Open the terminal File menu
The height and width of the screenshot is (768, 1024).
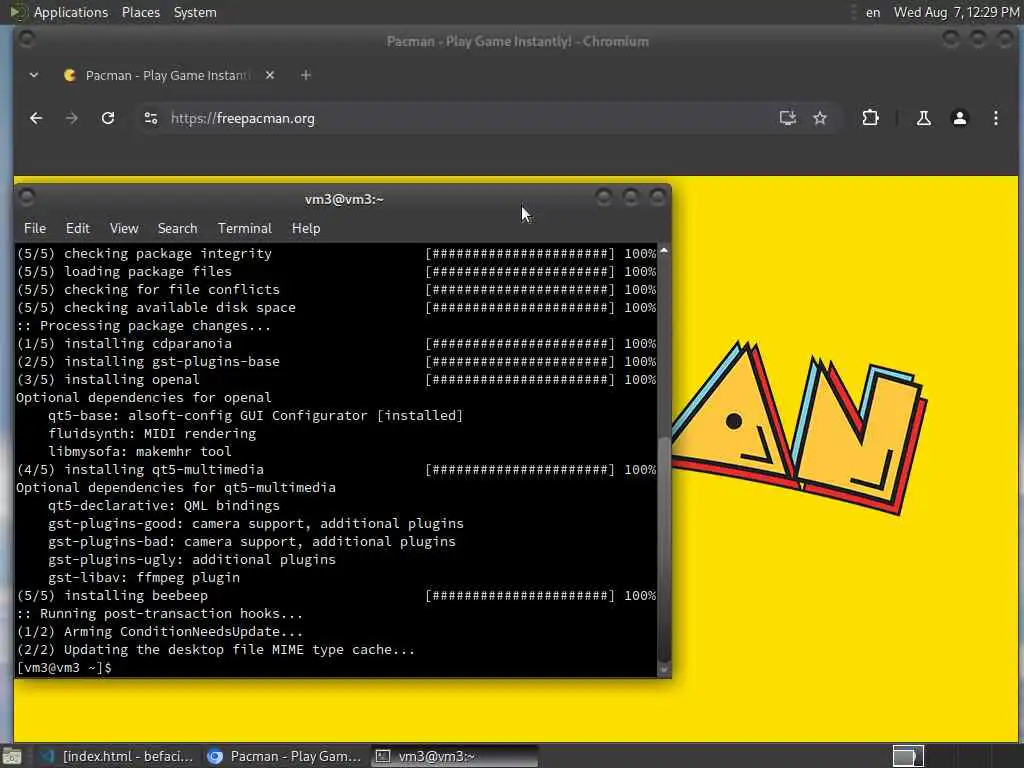tap(35, 228)
